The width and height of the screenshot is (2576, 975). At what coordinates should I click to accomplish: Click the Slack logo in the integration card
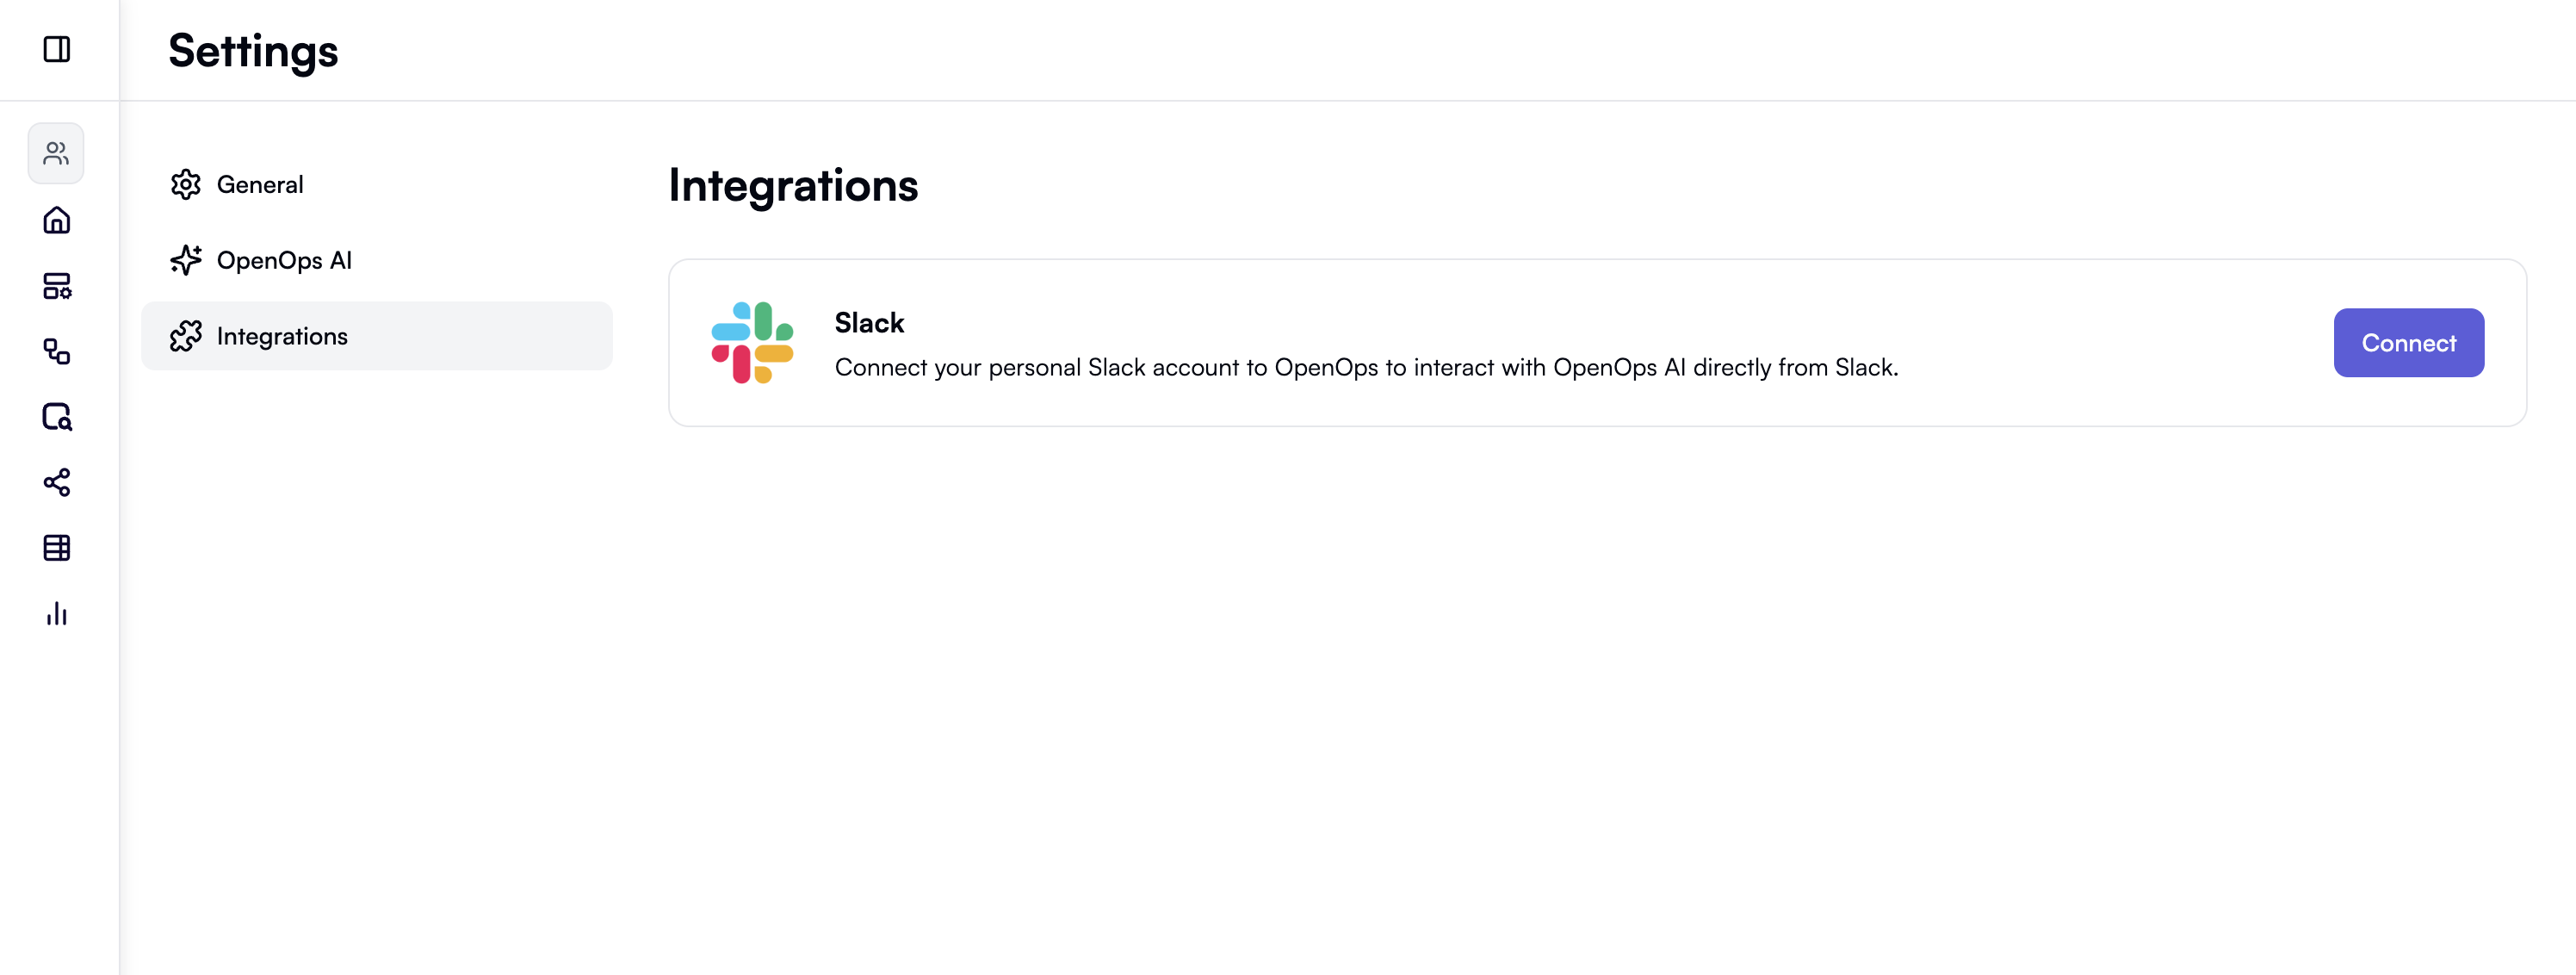[750, 342]
